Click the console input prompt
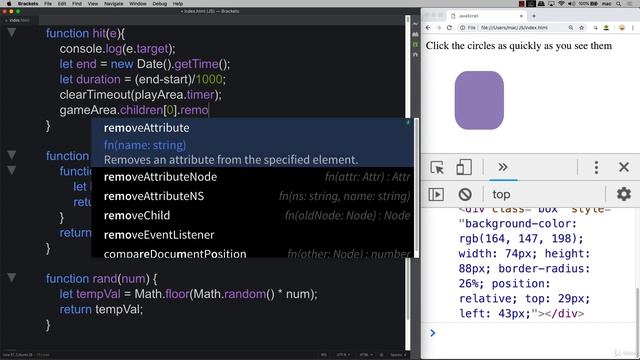 coord(531,333)
